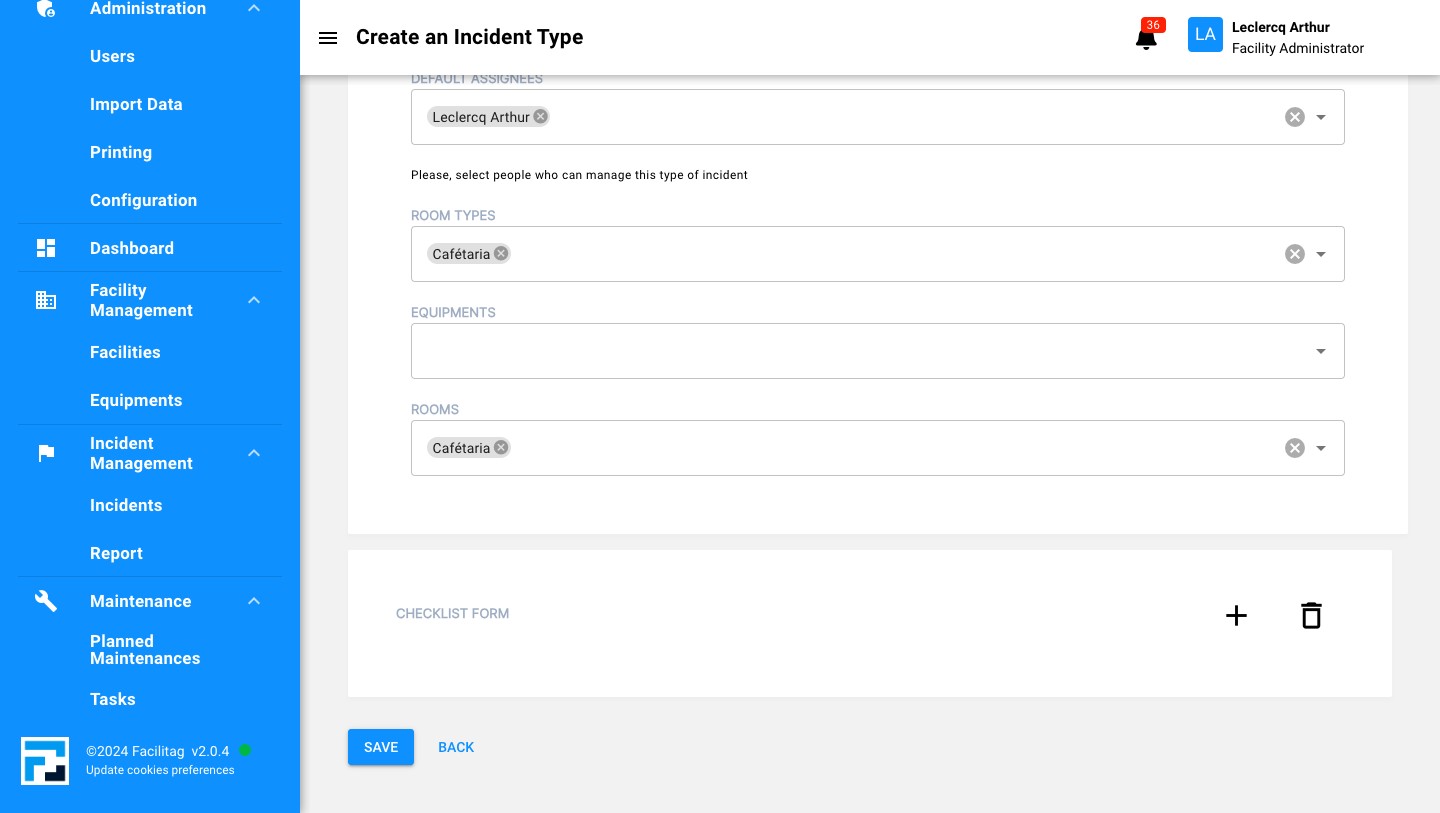The width and height of the screenshot is (1440, 813).
Task: Click the Incident Management flag icon
Action: click(46, 453)
